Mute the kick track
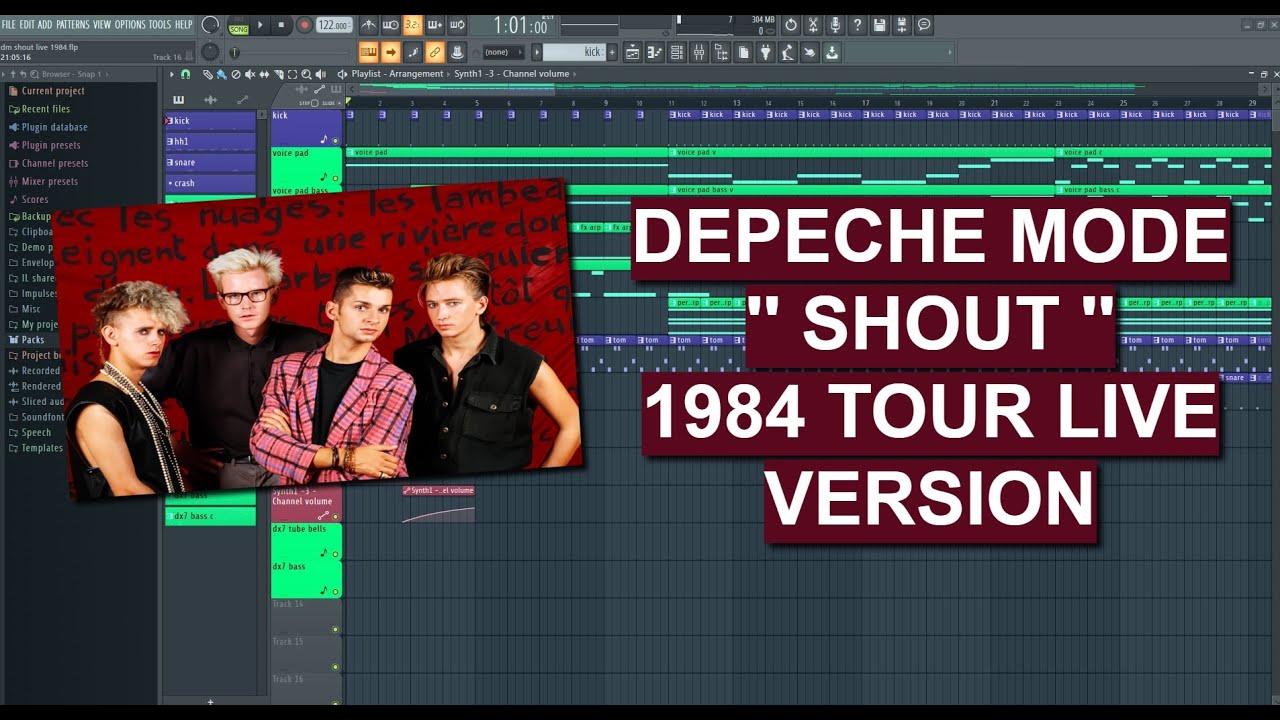1280x720 pixels. 335,141
